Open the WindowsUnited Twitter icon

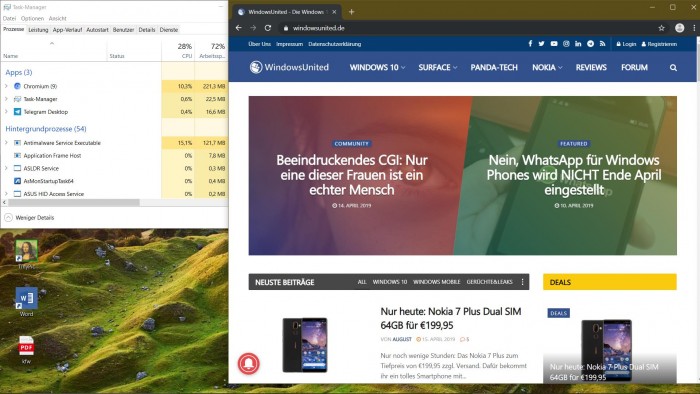[x=542, y=44]
